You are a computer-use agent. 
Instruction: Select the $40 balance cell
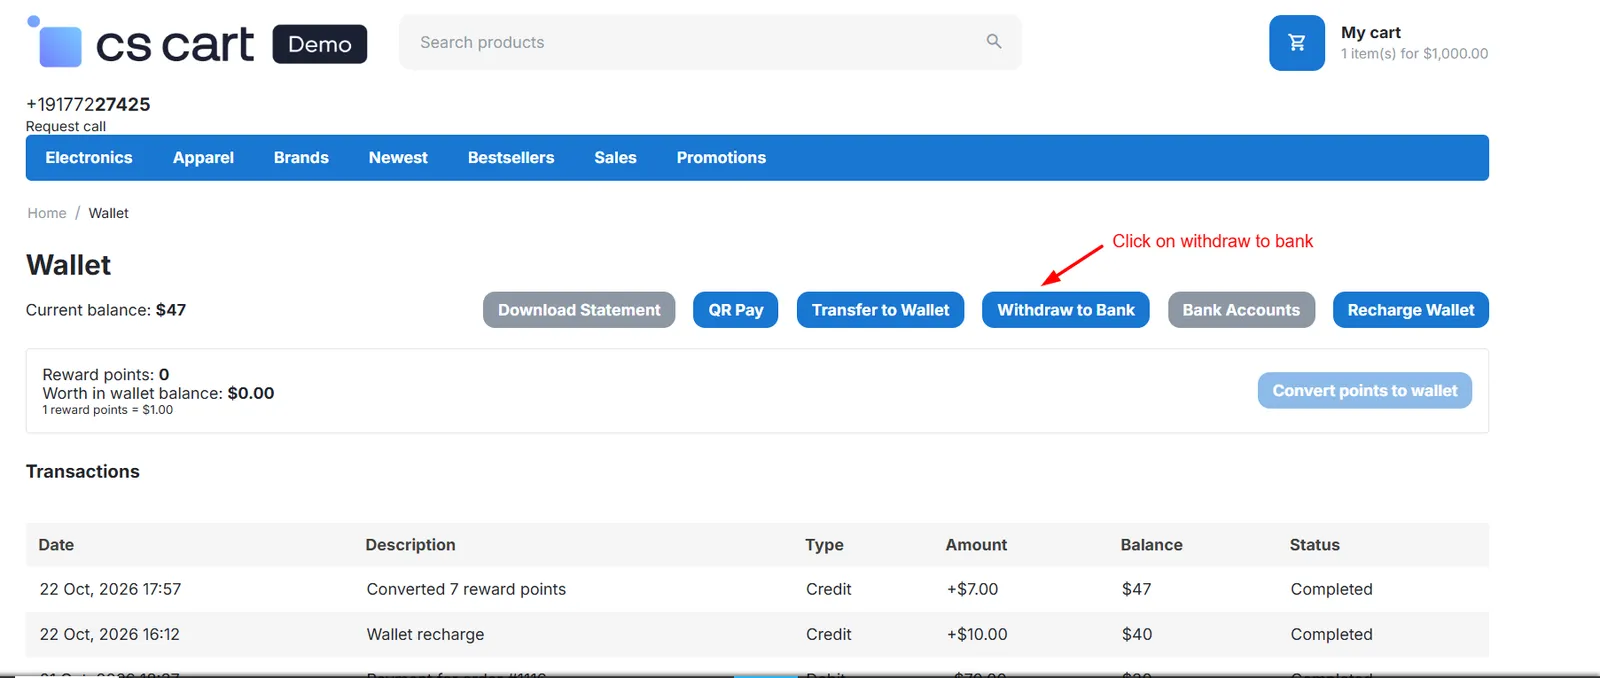1137,635
